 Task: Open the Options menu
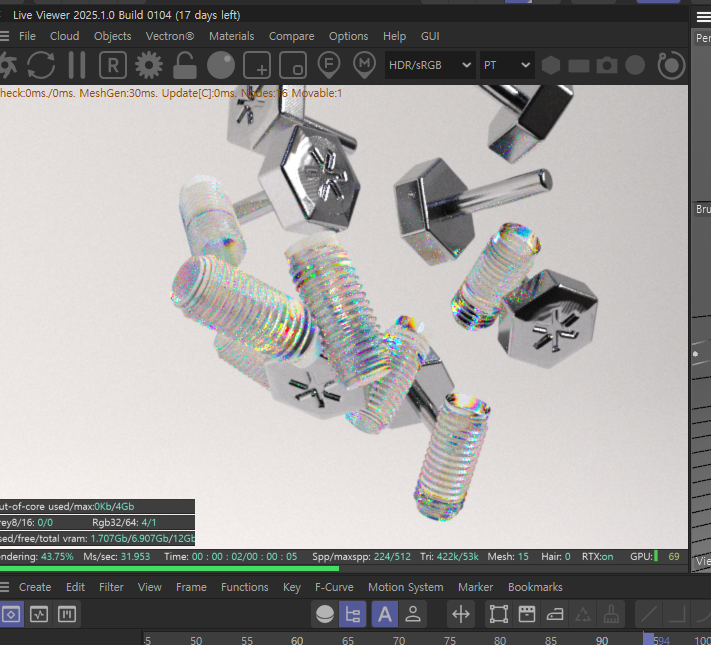coord(349,36)
